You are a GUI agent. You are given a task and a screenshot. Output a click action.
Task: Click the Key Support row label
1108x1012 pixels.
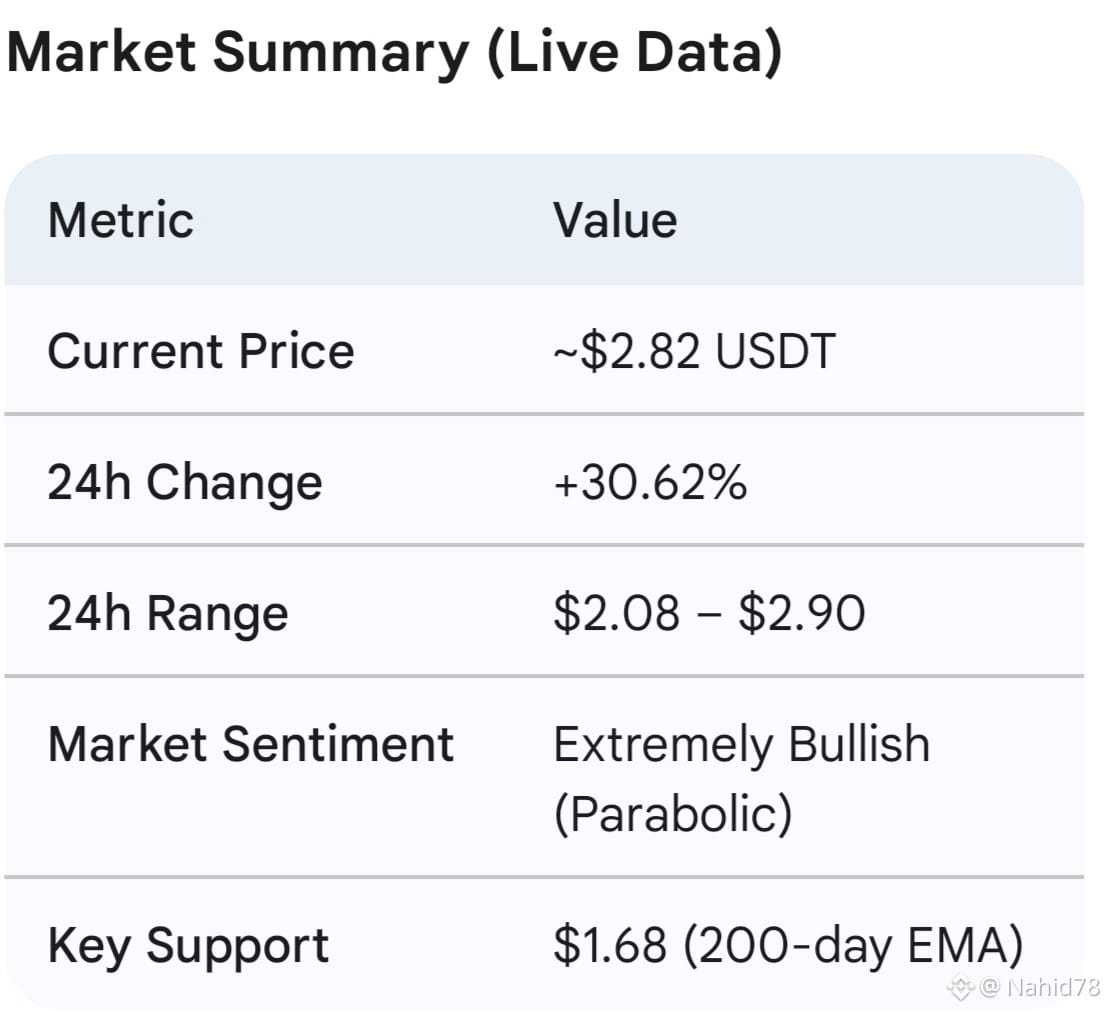(188, 946)
